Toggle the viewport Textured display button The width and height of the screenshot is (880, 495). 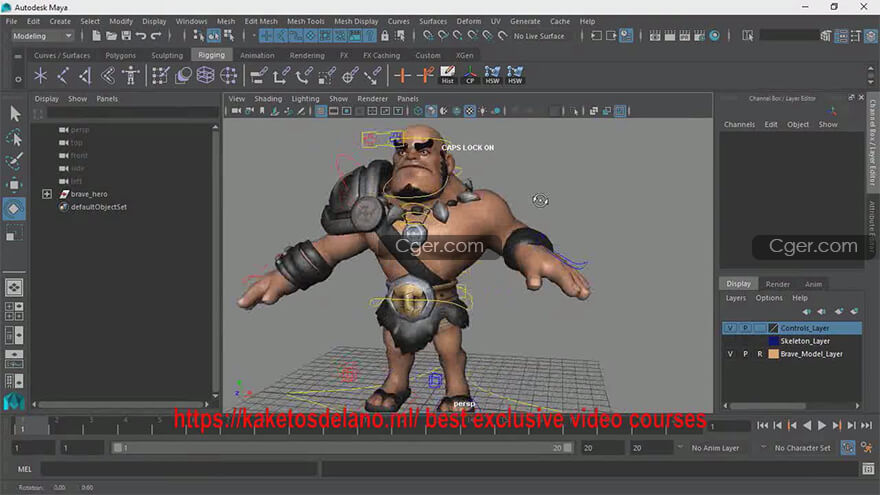point(470,111)
